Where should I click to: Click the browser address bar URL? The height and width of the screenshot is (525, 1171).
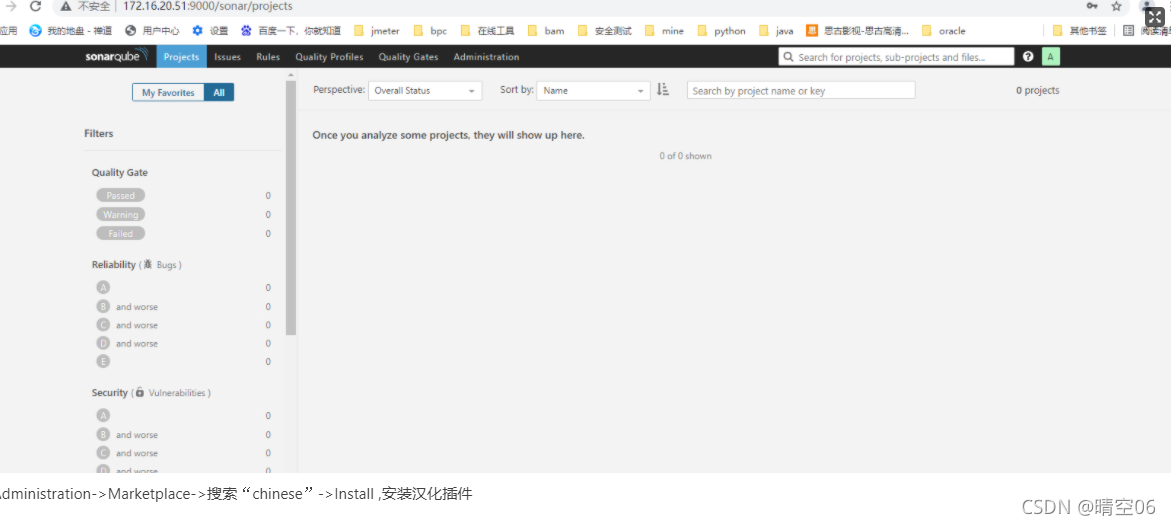(208, 6)
